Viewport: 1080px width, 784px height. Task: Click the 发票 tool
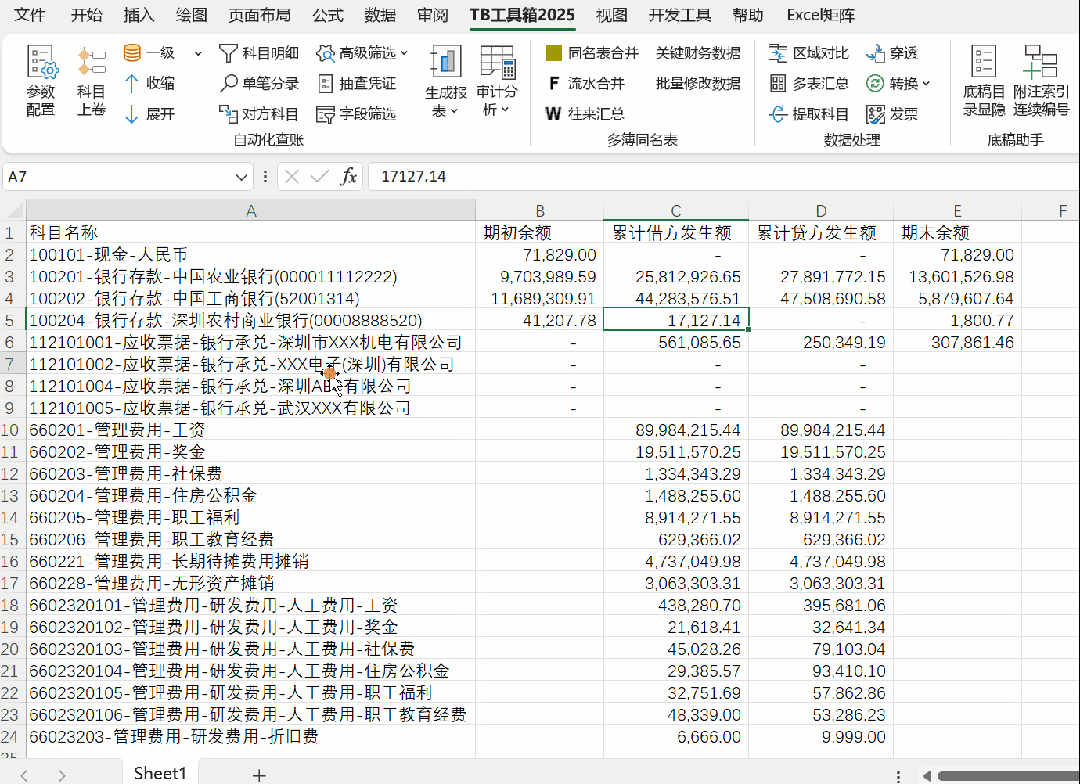(x=891, y=114)
